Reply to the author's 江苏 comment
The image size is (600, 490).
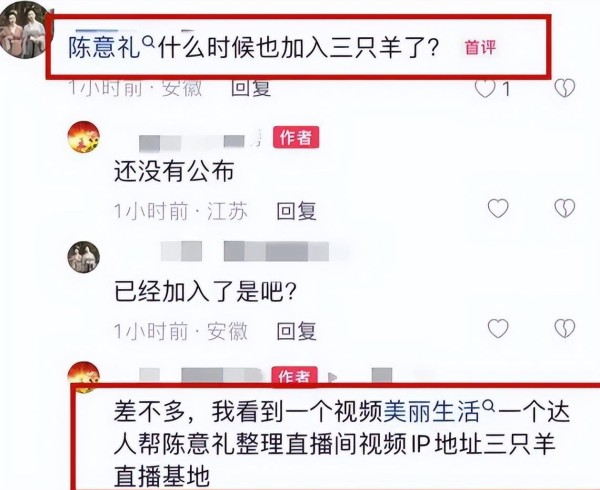point(297,211)
